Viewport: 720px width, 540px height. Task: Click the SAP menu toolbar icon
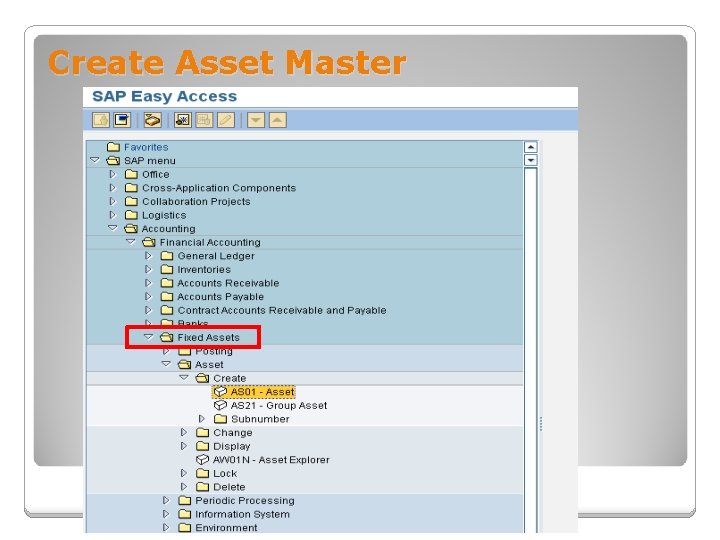[123, 120]
